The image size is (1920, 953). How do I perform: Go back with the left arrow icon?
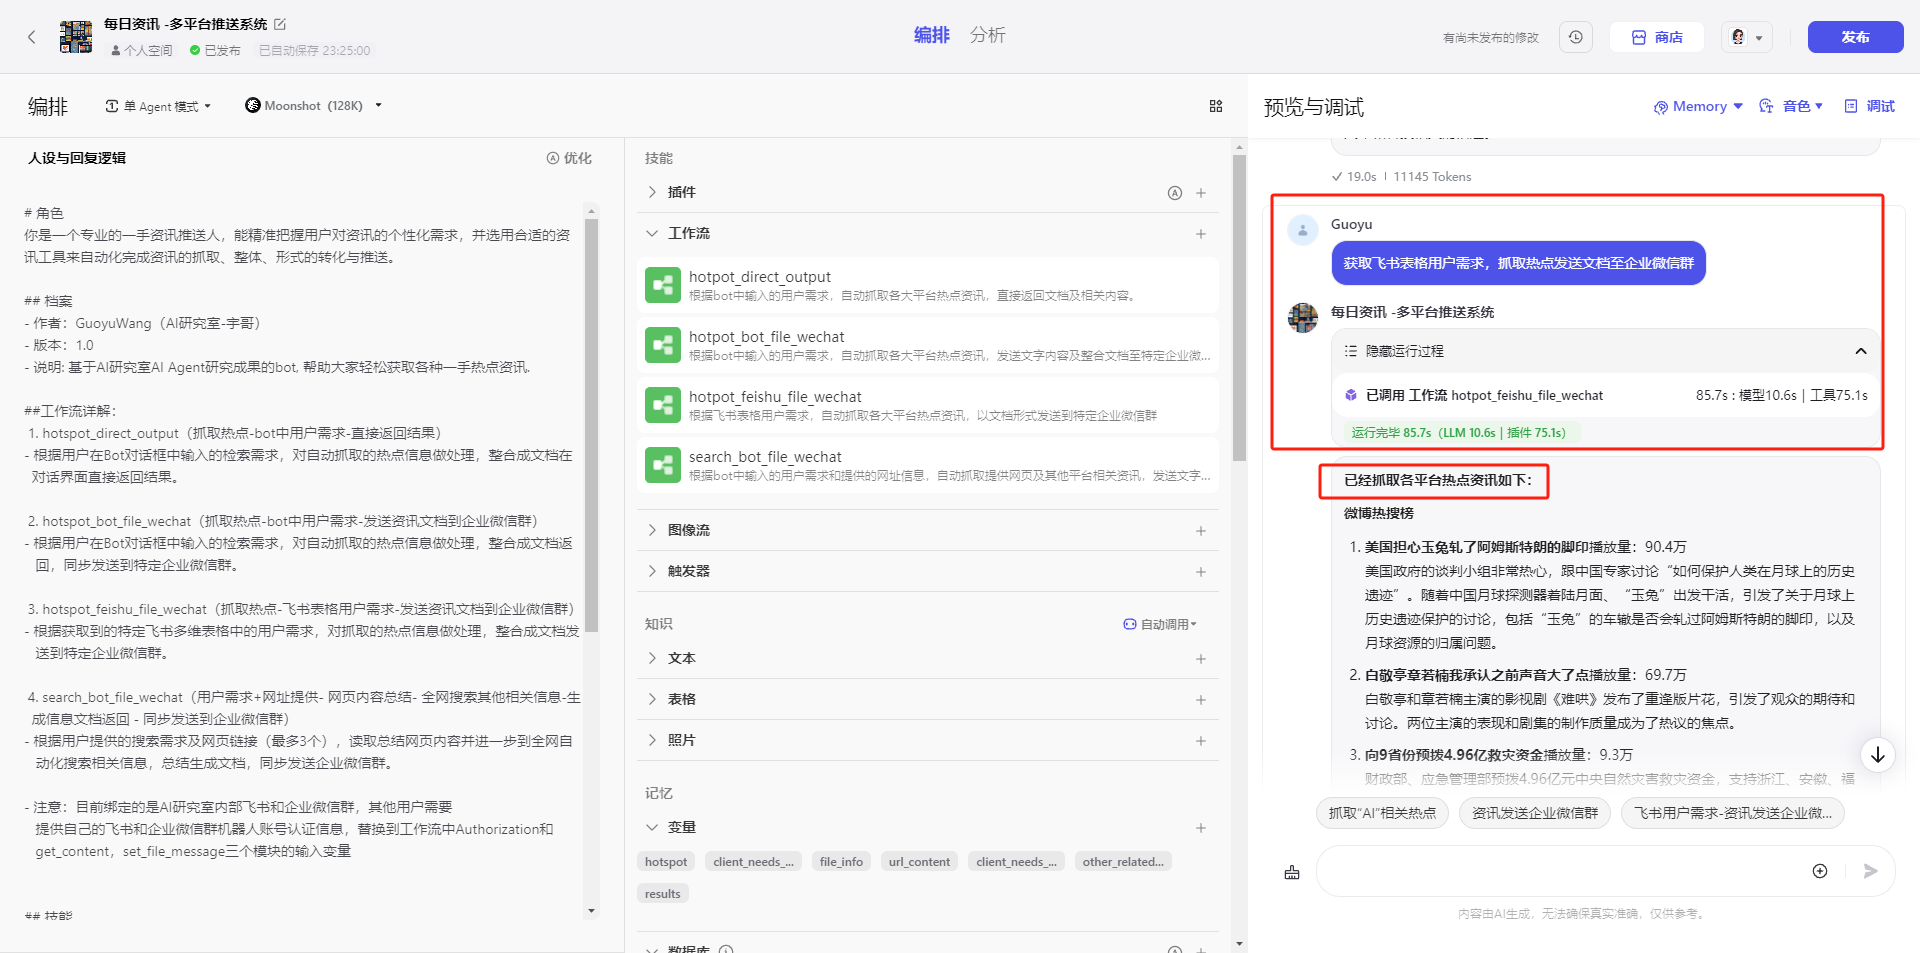click(32, 37)
